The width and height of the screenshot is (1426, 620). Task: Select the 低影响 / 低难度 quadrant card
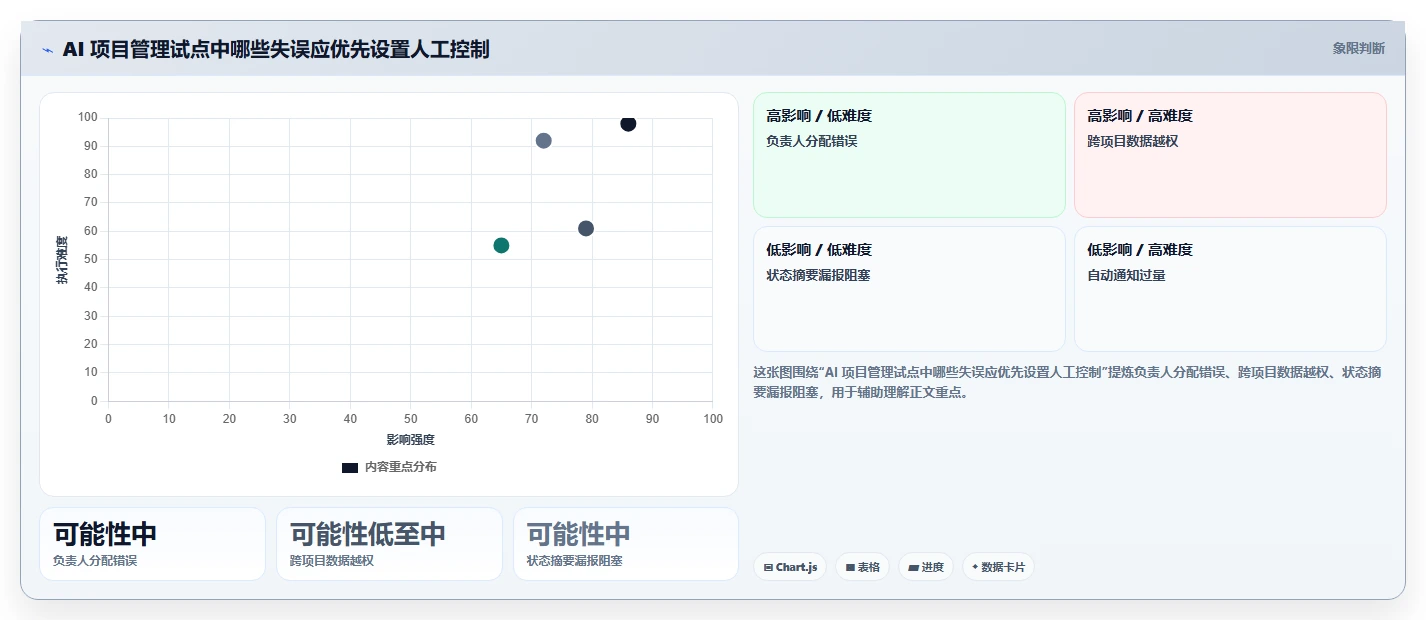[909, 289]
